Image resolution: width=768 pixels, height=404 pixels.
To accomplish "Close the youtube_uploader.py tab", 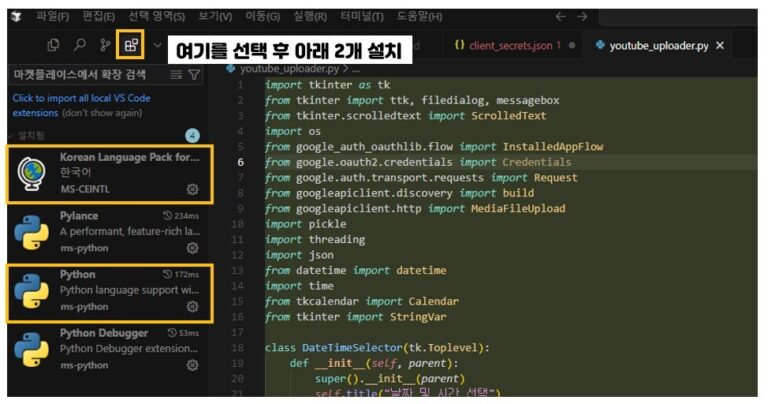I will pyautogui.click(x=720, y=46).
